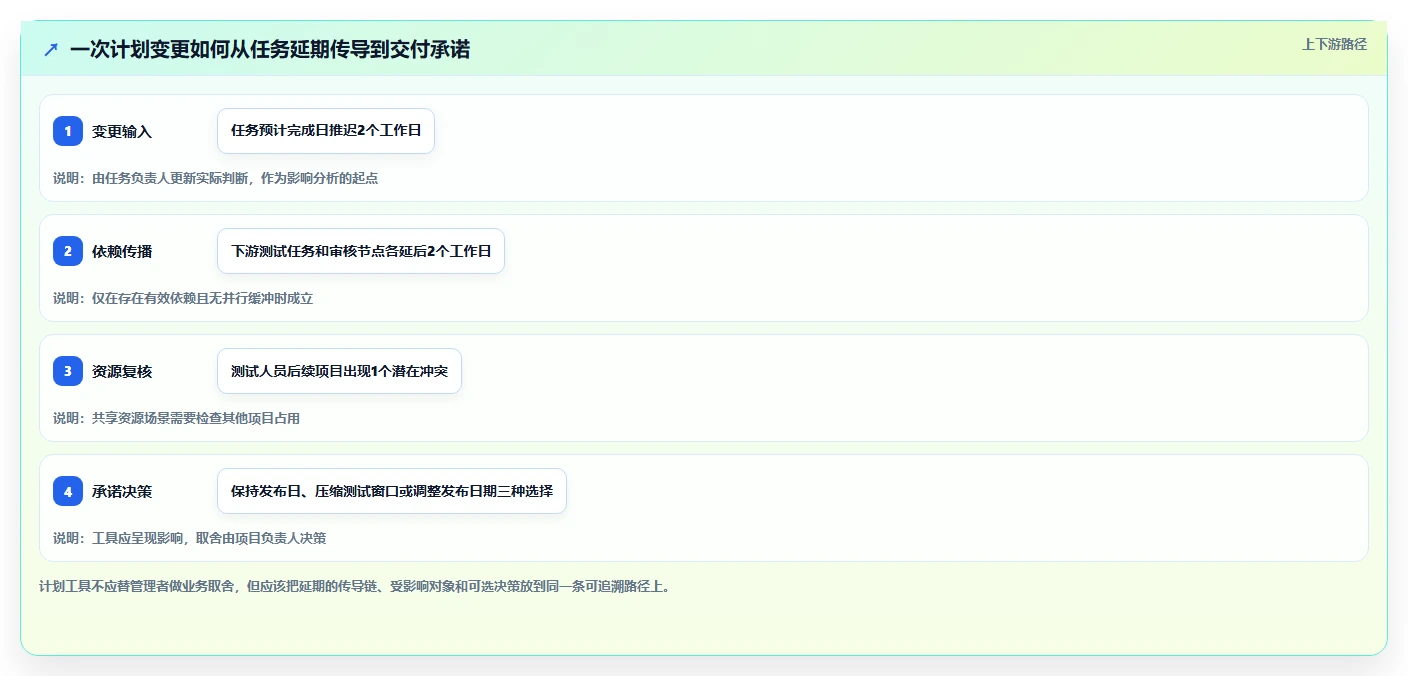The width and height of the screenshot is (1408, 676).
Task: Click the step 4 number badge
Action: [x=68, y=491]
